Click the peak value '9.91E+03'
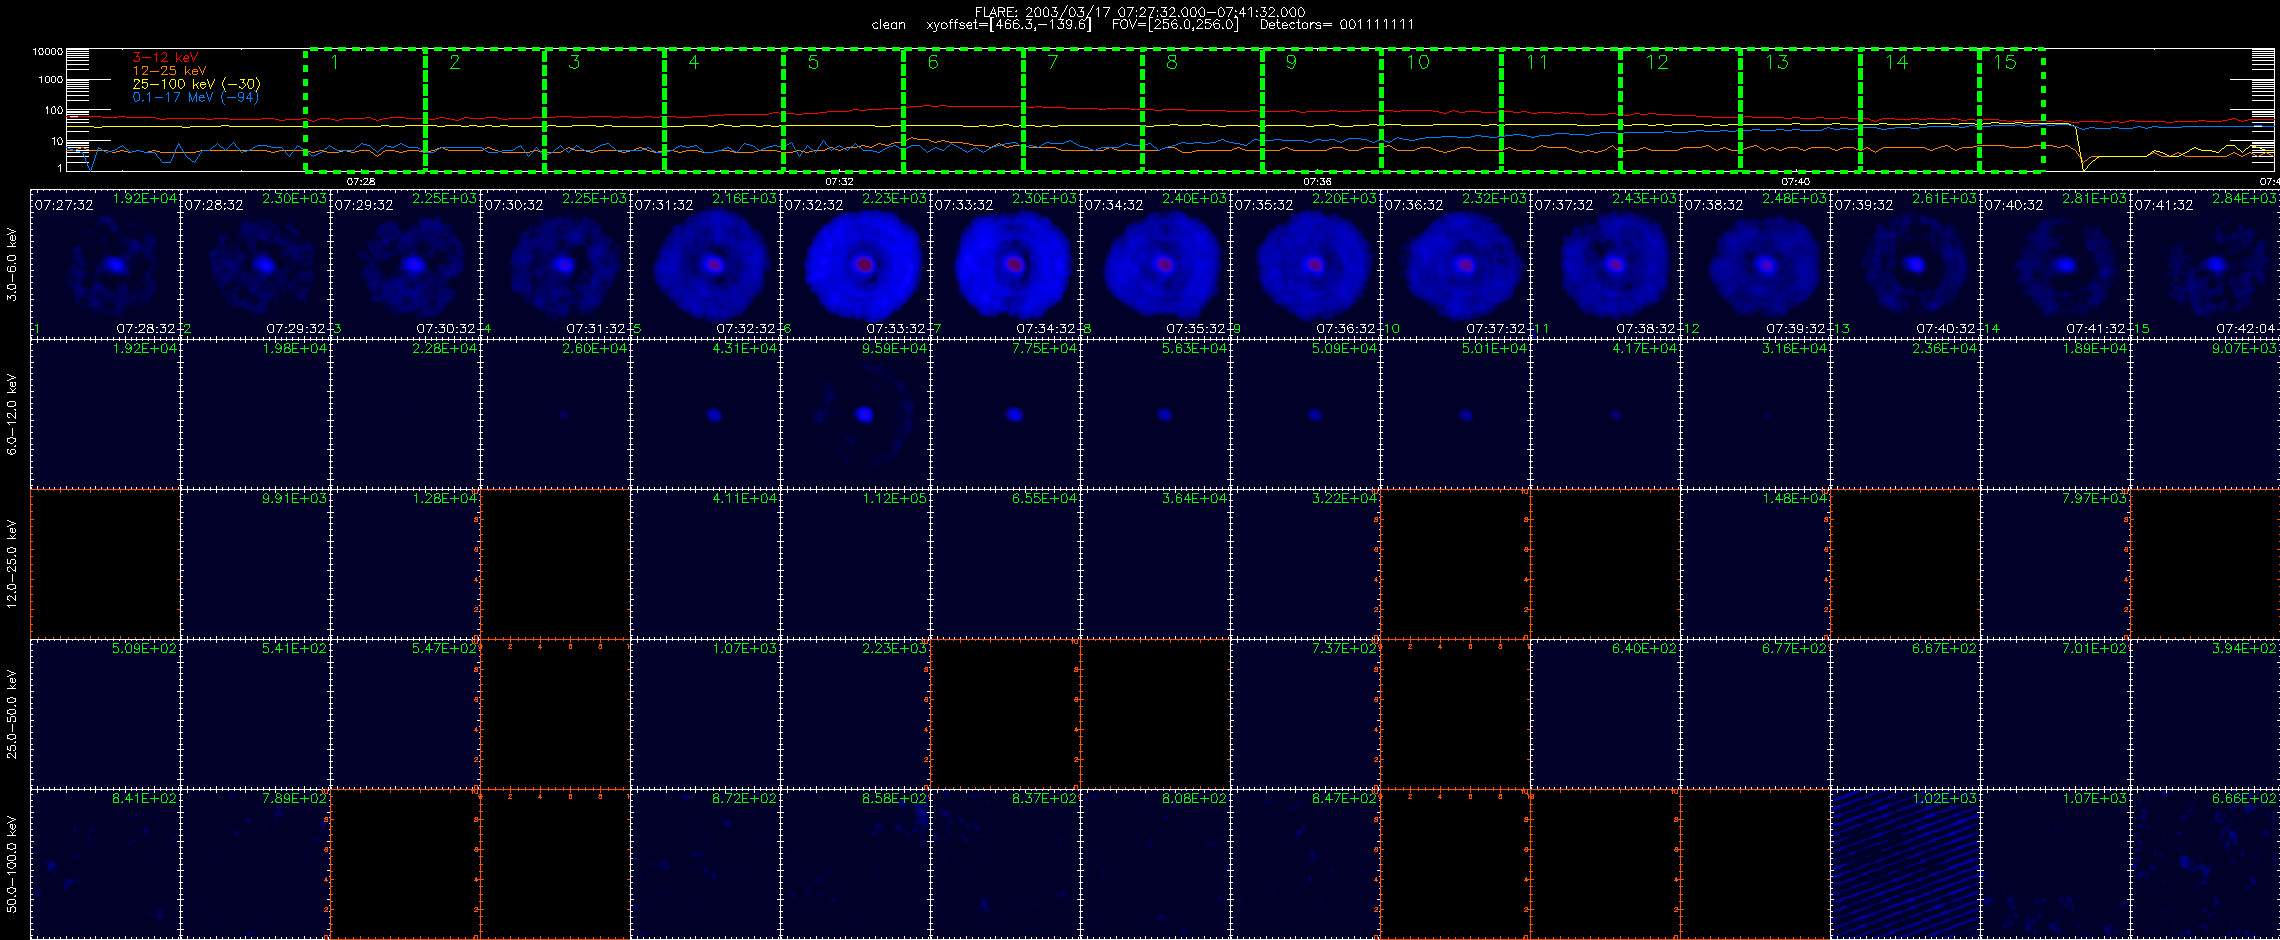2280x940 pixels. pyautogui.click(x=295, y=498)
